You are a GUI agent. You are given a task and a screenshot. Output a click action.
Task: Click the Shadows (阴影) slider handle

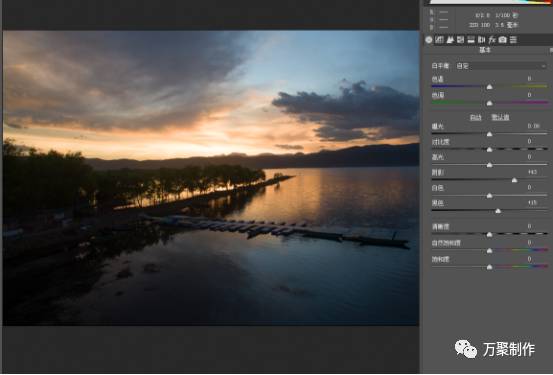coord(515,180)
